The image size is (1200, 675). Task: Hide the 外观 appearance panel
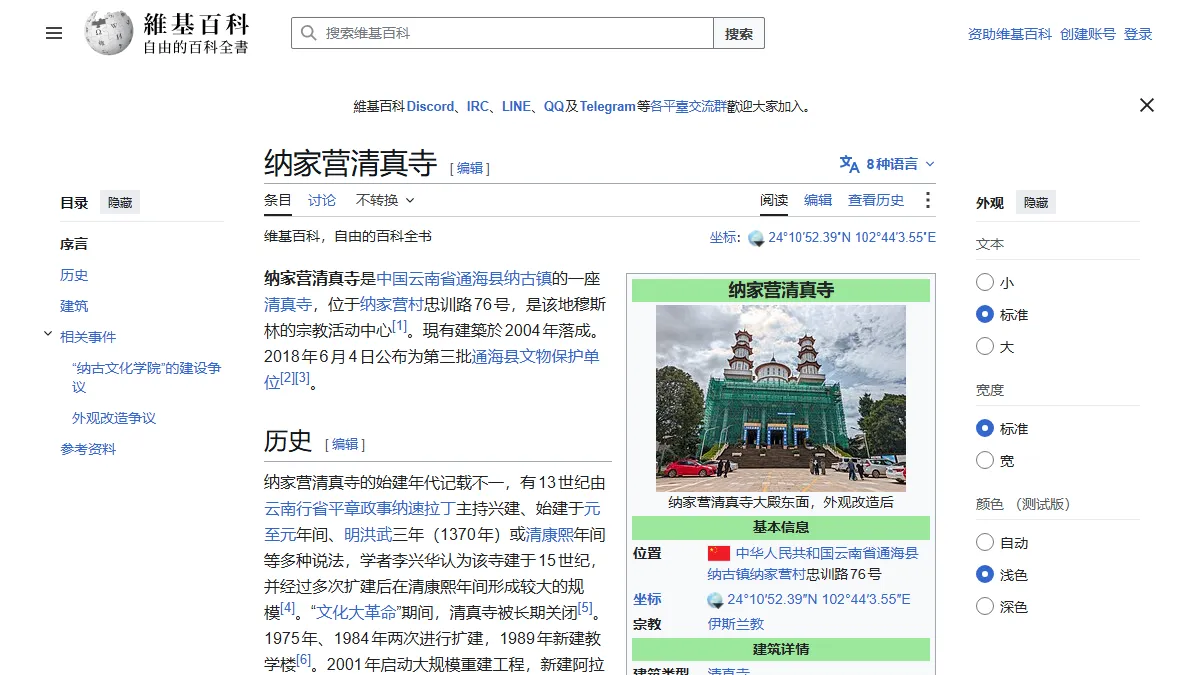pos(1036,203)
